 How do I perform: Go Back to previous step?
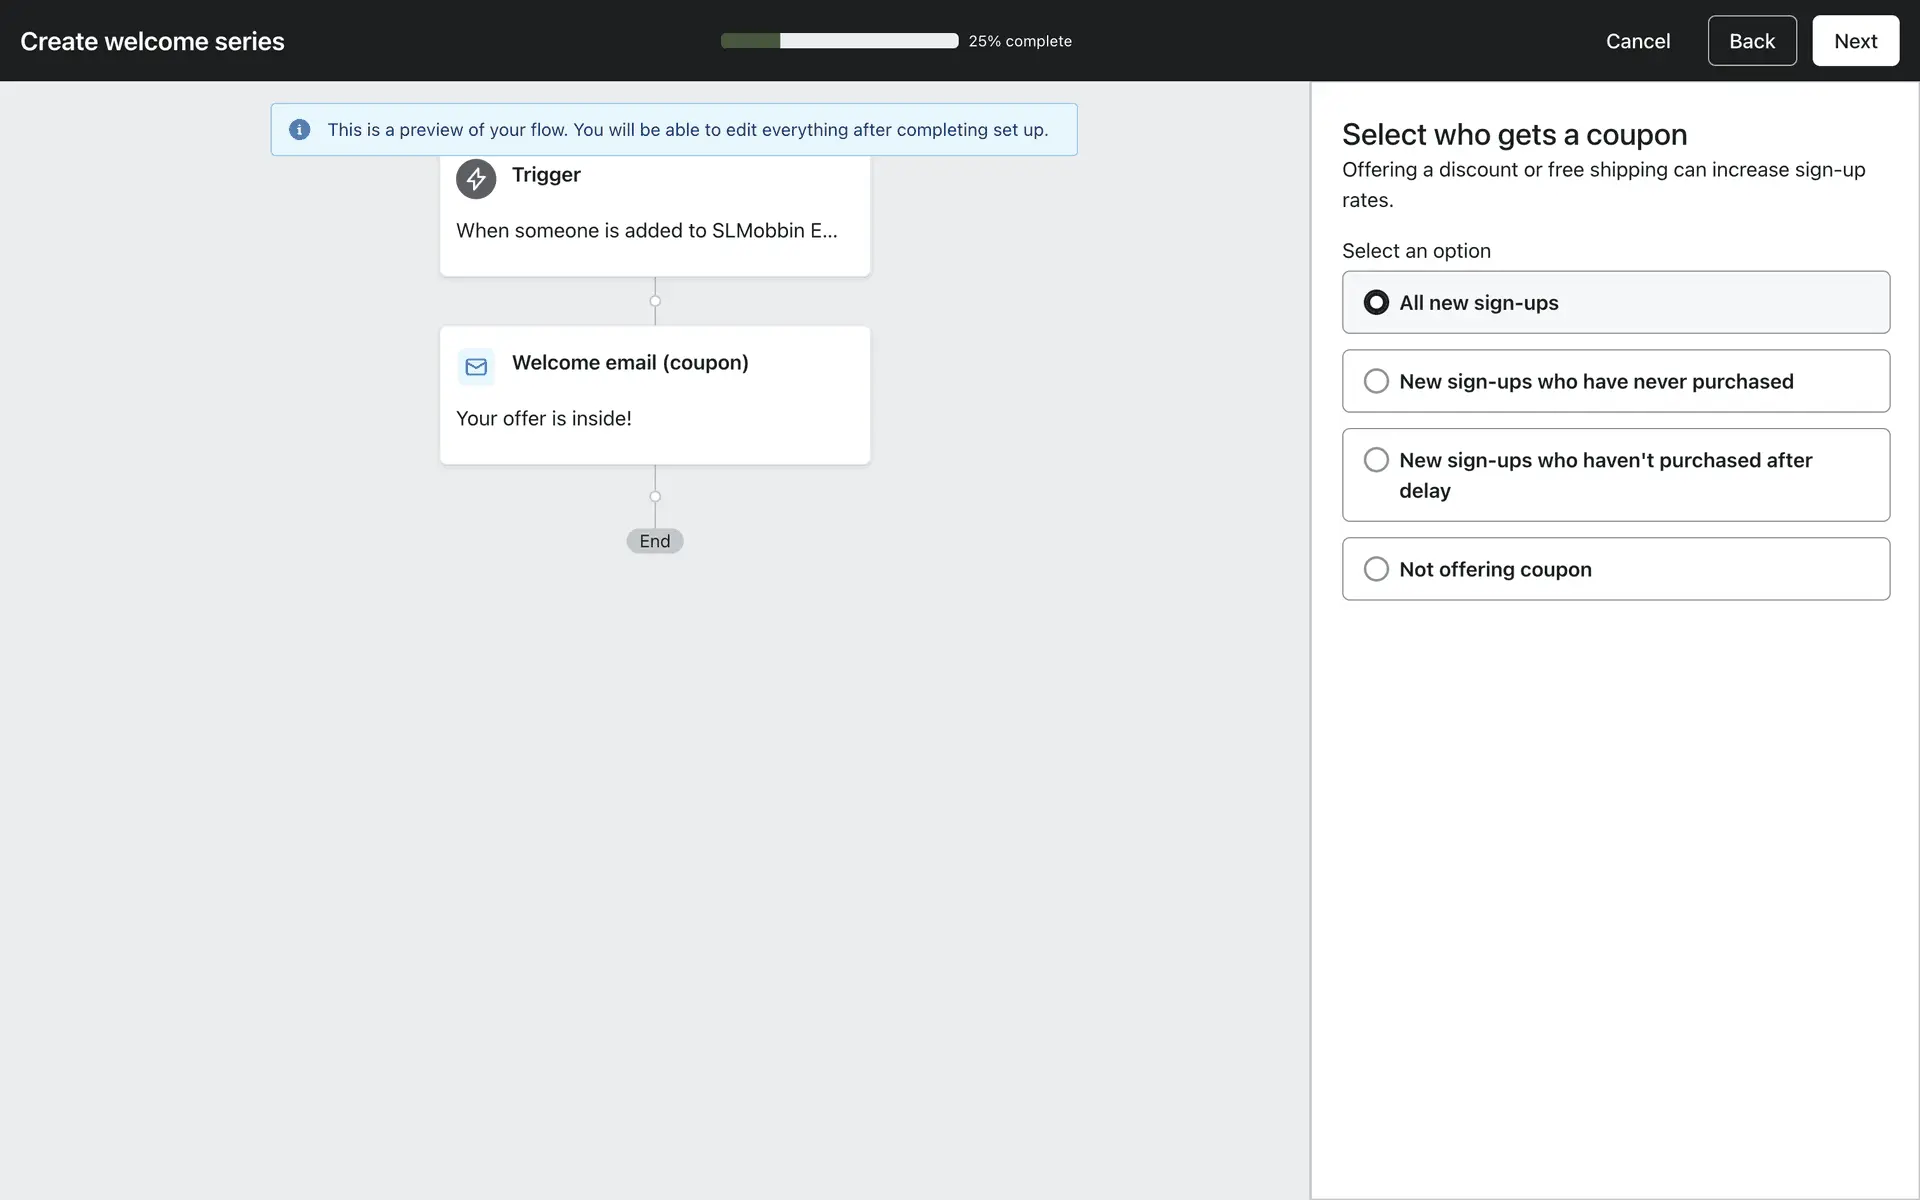coord(1751,41)
